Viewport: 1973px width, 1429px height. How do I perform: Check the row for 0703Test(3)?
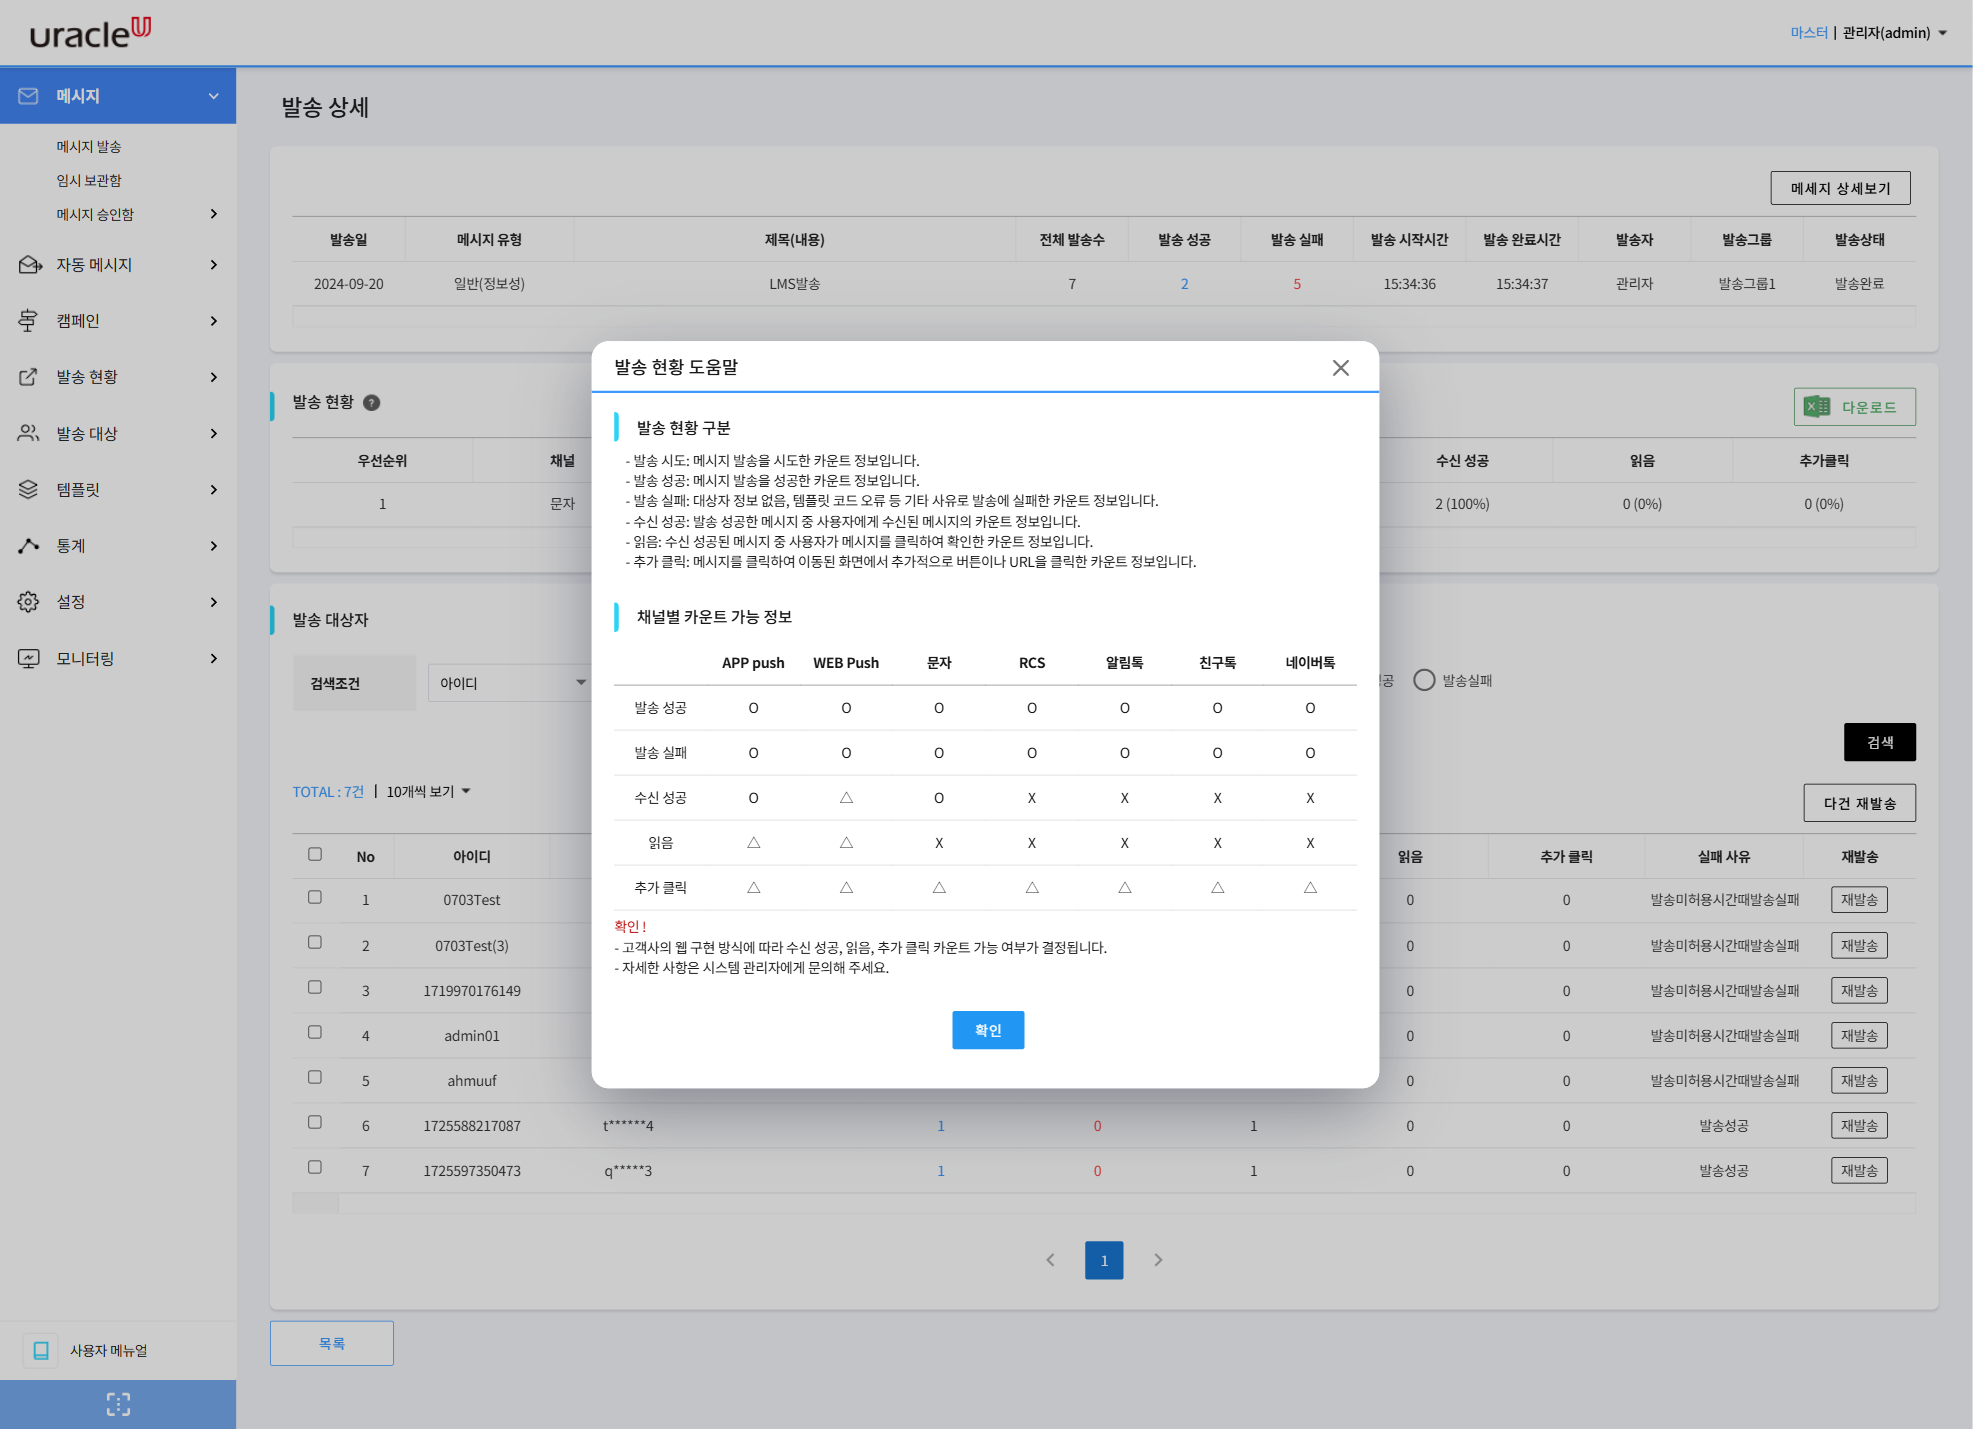[x=315, y=942]
